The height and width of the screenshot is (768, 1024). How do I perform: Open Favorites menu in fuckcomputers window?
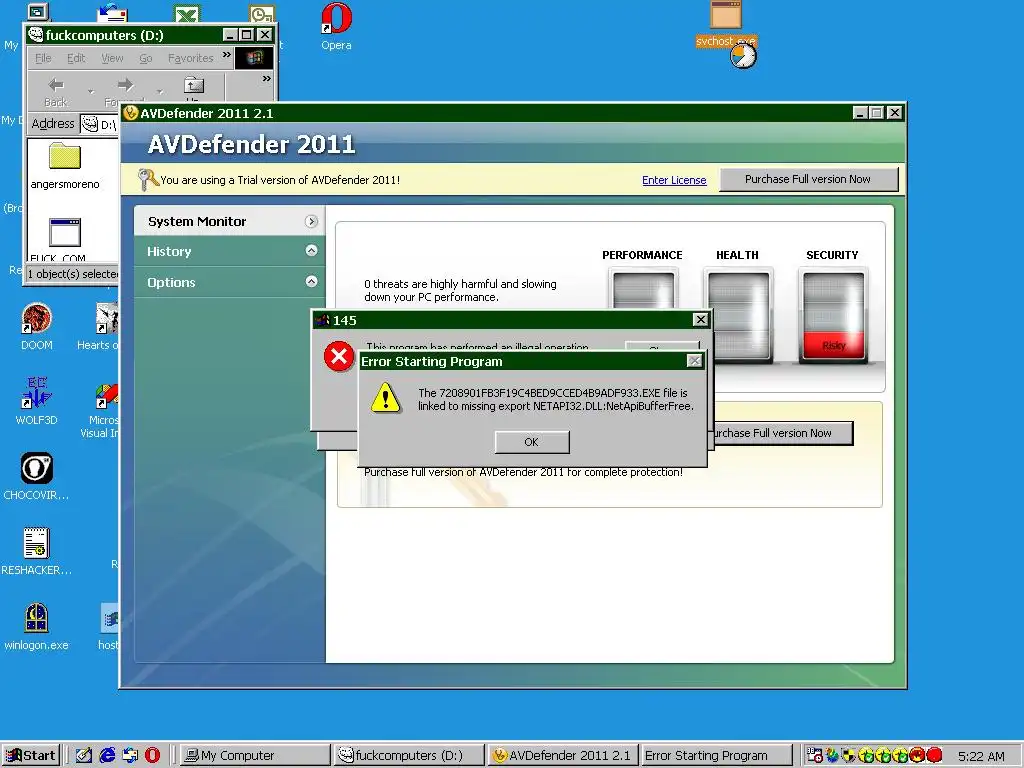[x=191, y=58]
